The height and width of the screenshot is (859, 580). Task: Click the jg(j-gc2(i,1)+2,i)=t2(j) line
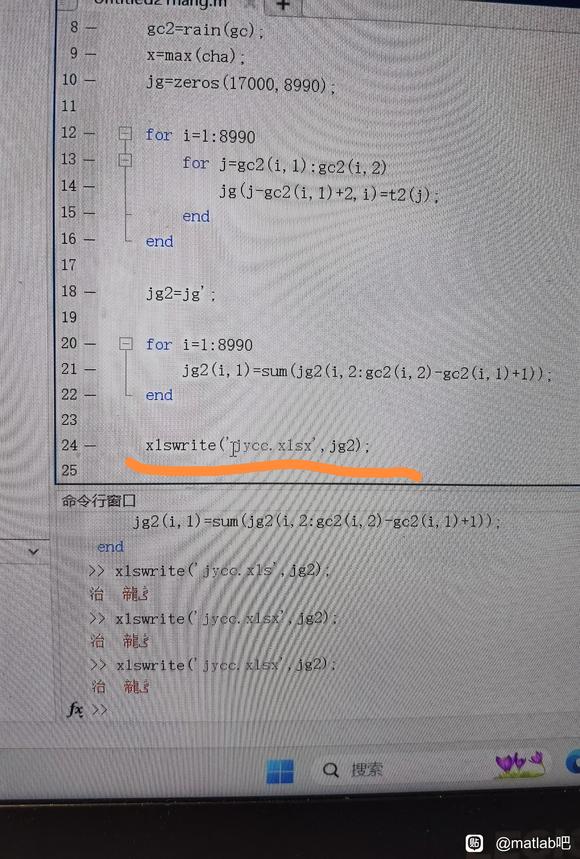[329, 192]
